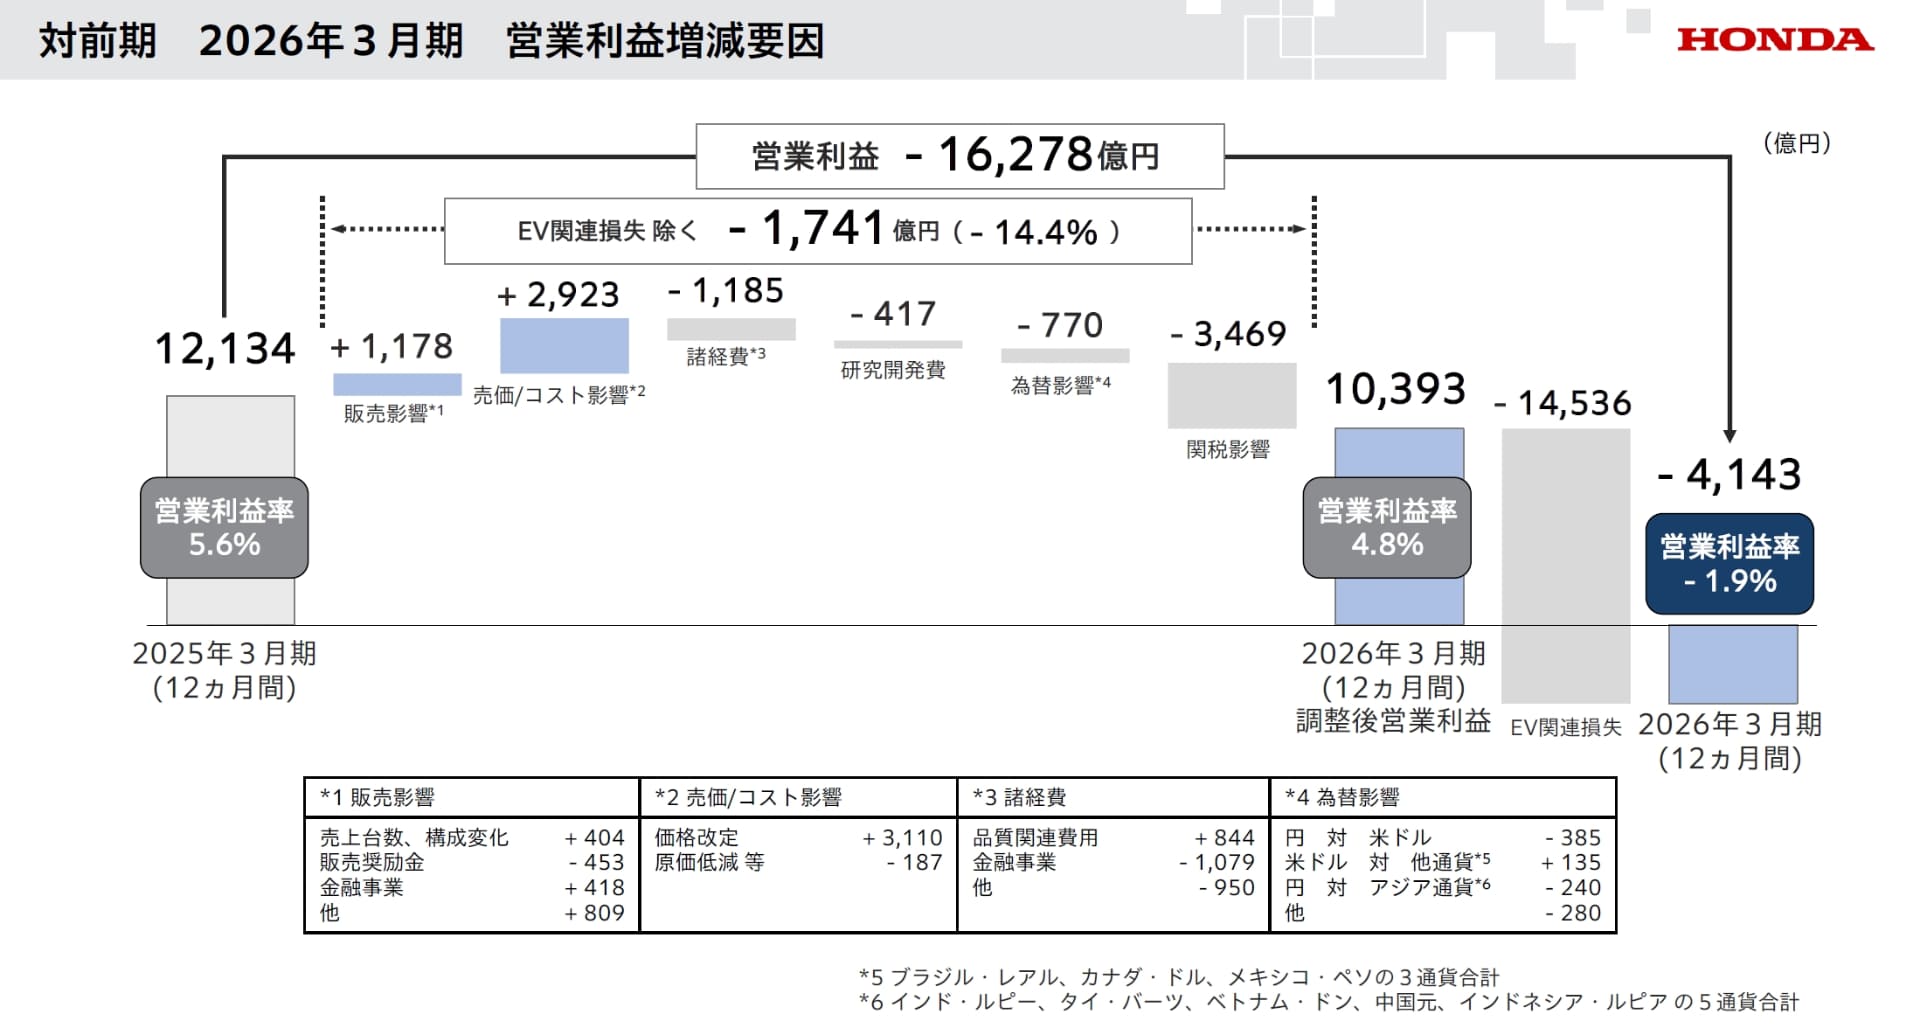Click the 価格改定 row label
Image resolution: width=1920 pixels, height=1035 pixels.
[x=696, y=838]
